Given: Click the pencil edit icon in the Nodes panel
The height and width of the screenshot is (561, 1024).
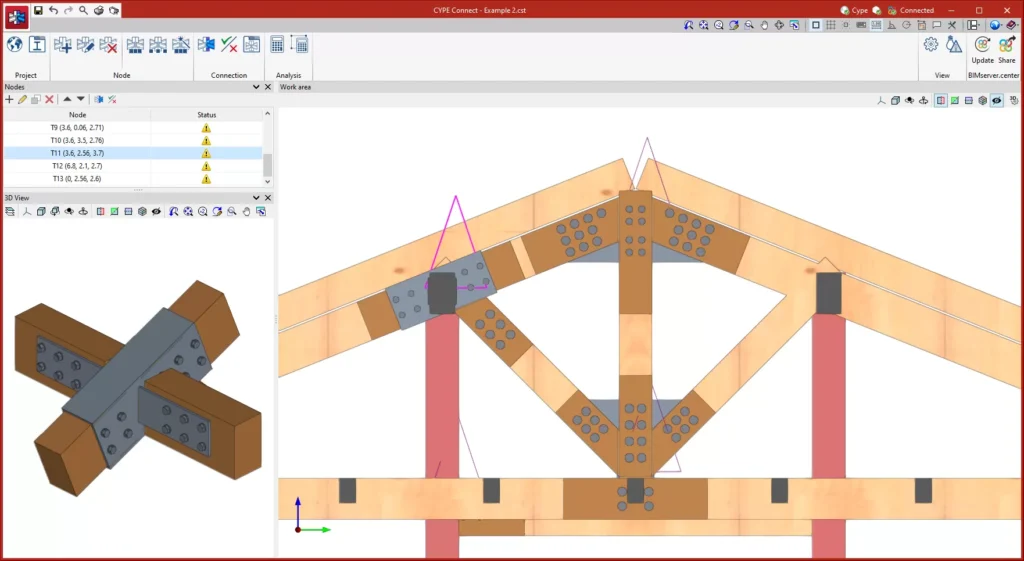Looking at the screenshot, I should [x=22, y=100].
